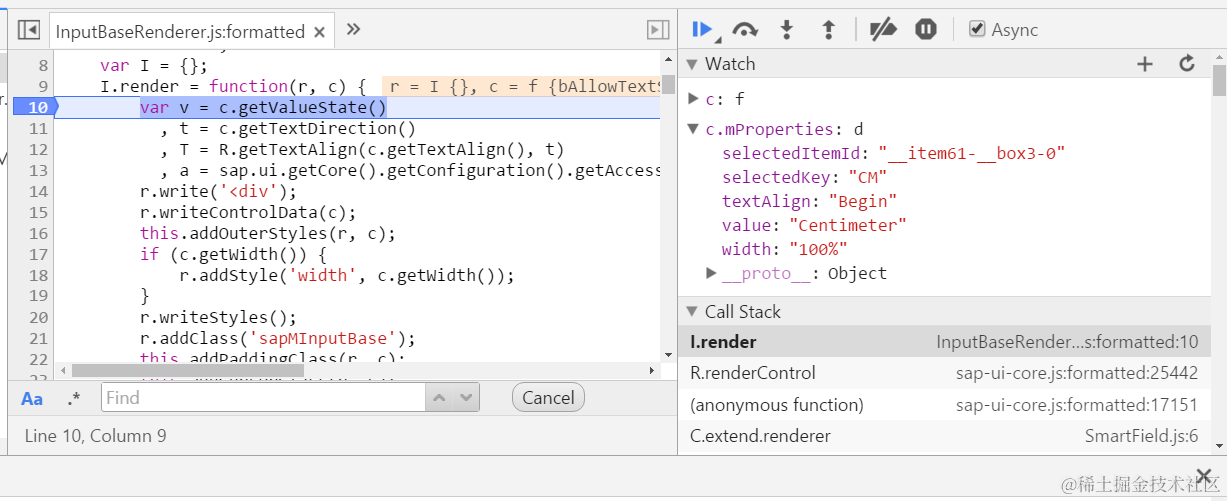Uncheck the Async checkbox
This screenshot has width=1227, height=501.
click(x=978, y=29)
